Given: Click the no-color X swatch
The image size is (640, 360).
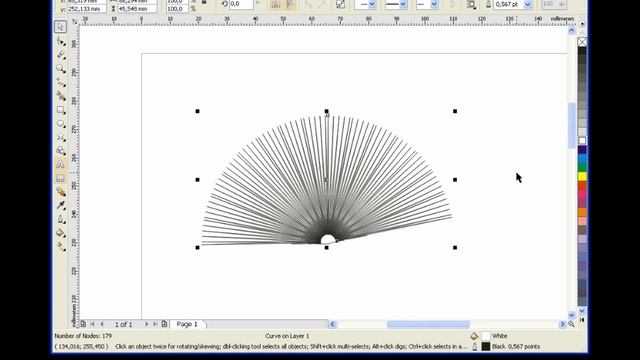Looking at the screenshot, I should point(582,42).
